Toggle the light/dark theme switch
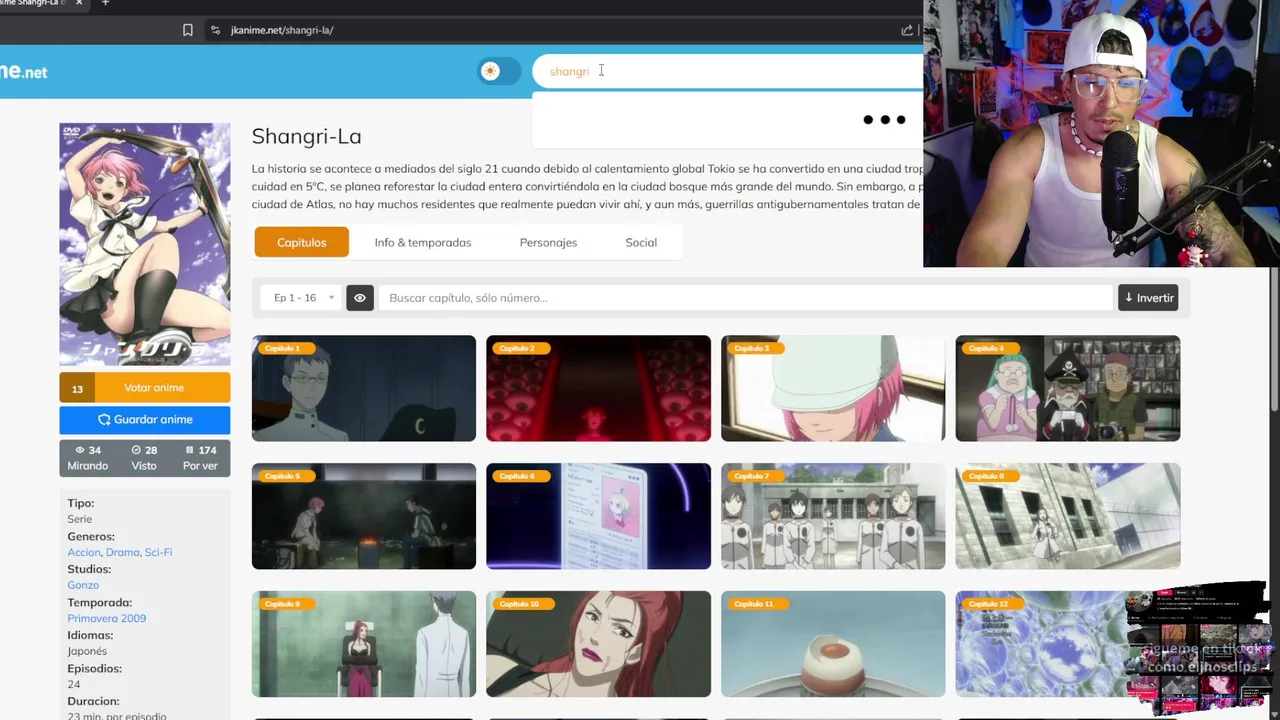 click(499, 71)
